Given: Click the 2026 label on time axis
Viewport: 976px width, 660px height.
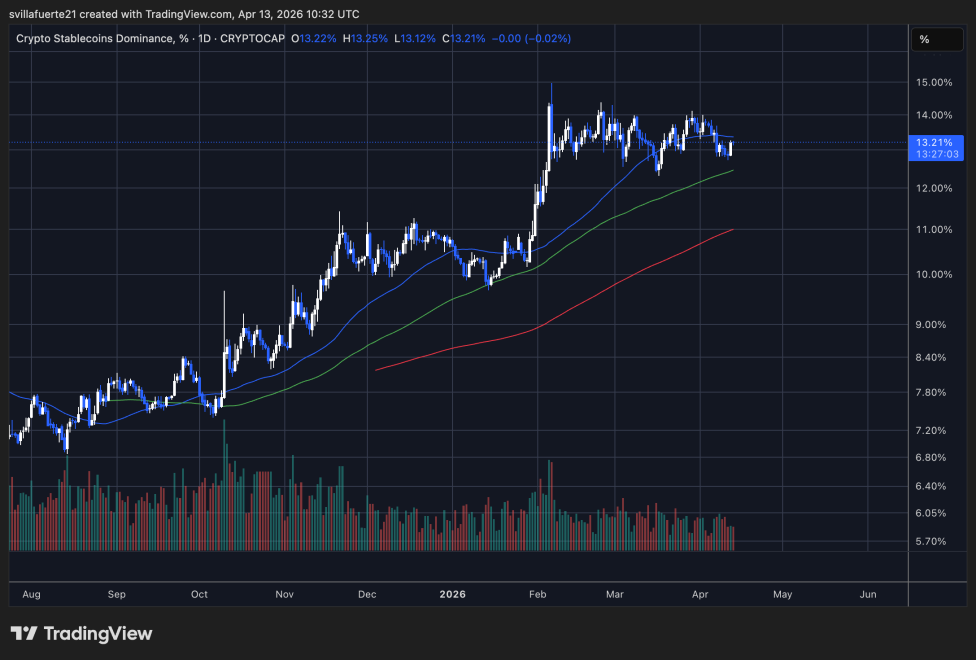Looking at the screenshot, I should 452,594.
